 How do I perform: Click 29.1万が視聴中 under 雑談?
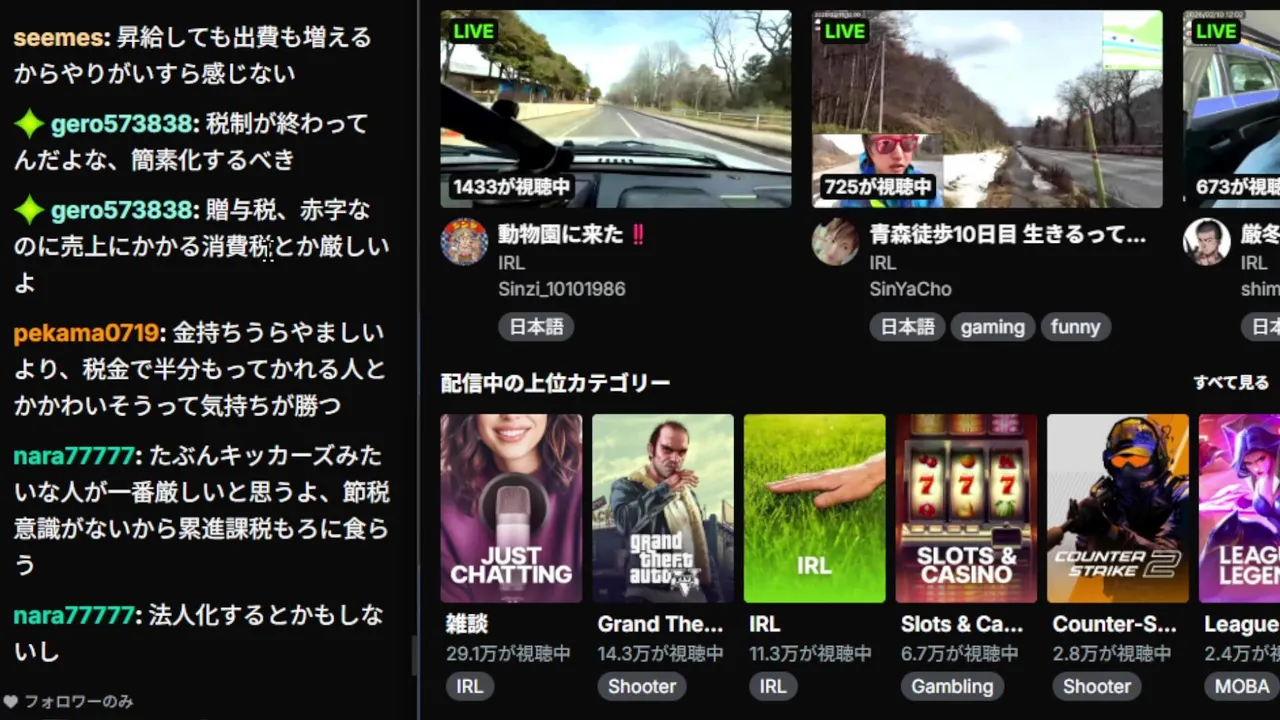[x=508, y=654]
